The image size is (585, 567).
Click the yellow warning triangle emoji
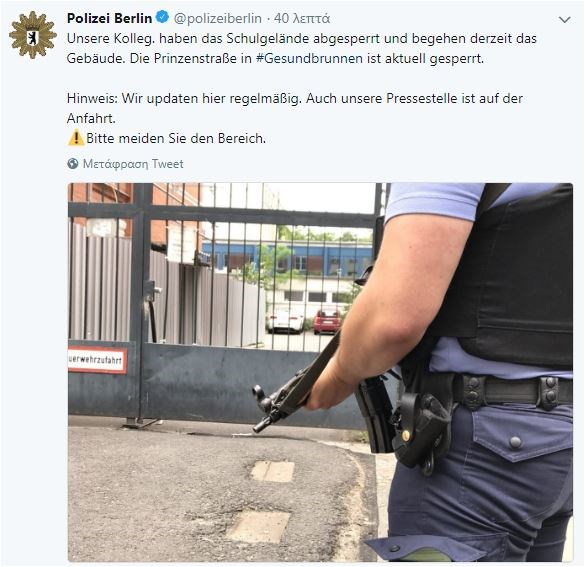coord(76,138)
